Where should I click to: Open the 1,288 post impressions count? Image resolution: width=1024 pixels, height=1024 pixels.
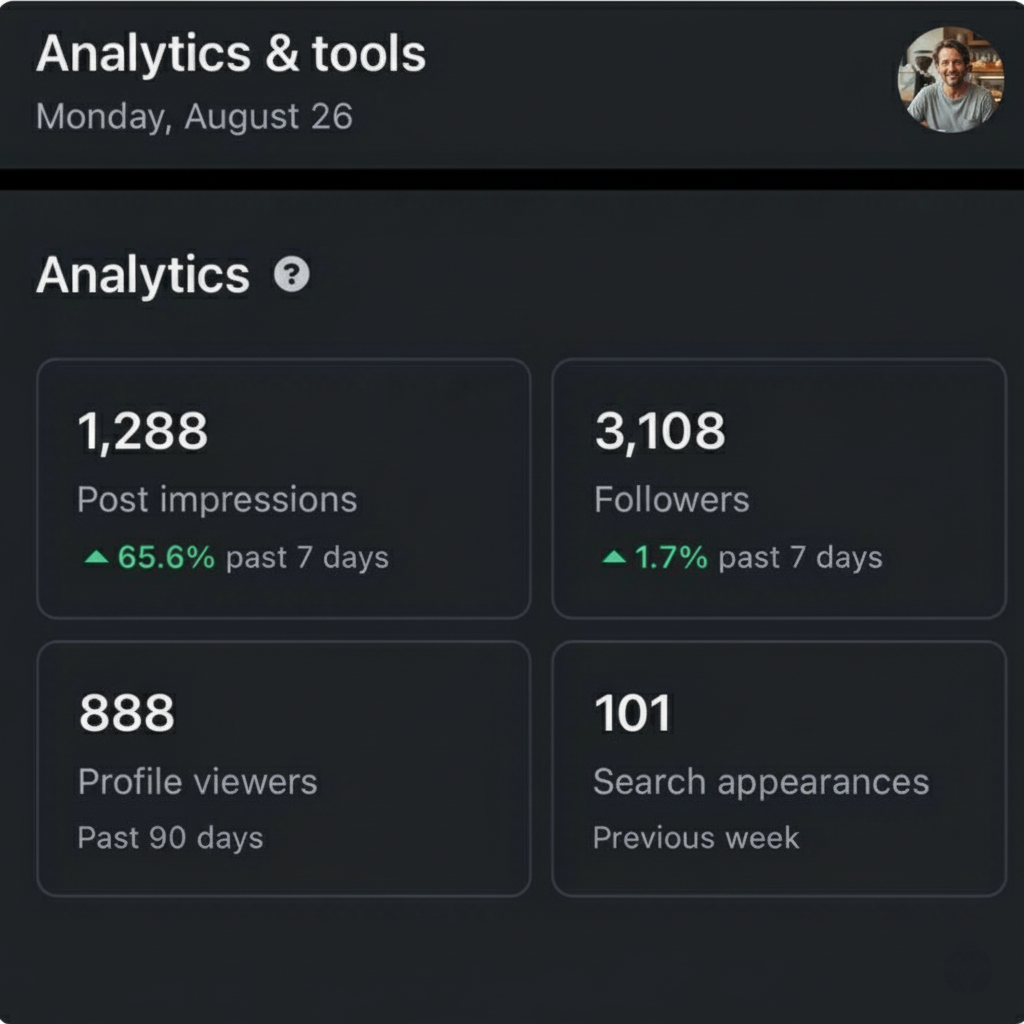142,431
